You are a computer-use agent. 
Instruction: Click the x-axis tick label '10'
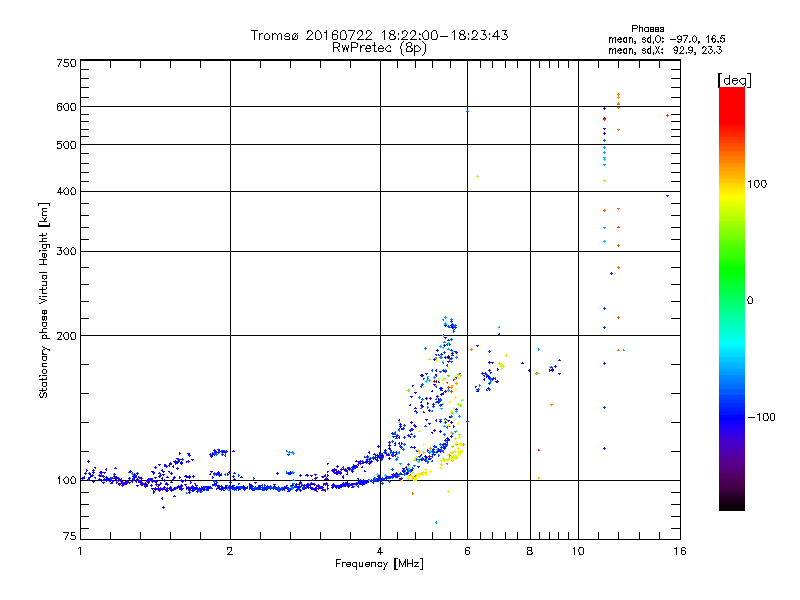tap(578, 551)
